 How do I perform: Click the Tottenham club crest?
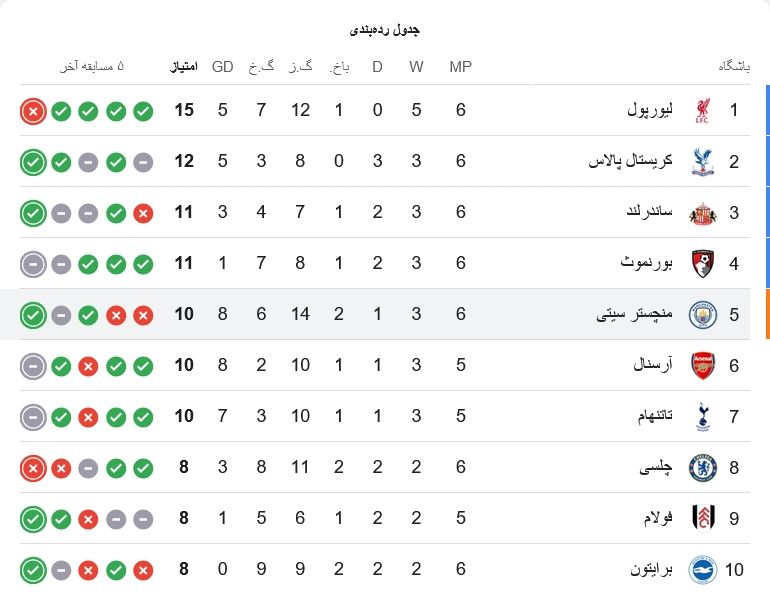click(703, 417)
